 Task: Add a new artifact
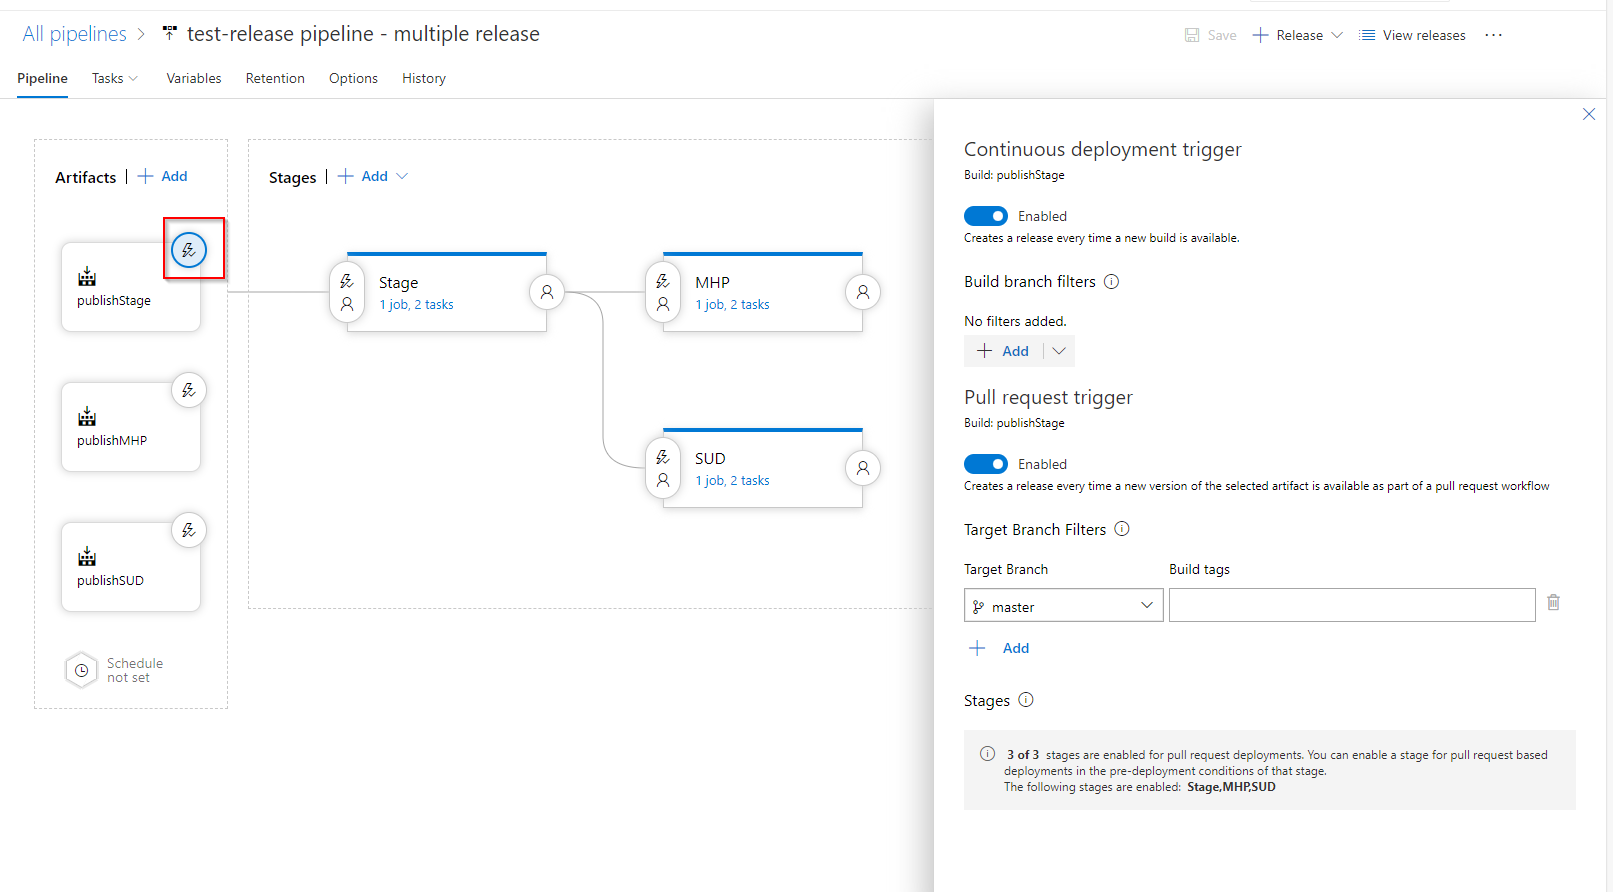pos(162,176)
